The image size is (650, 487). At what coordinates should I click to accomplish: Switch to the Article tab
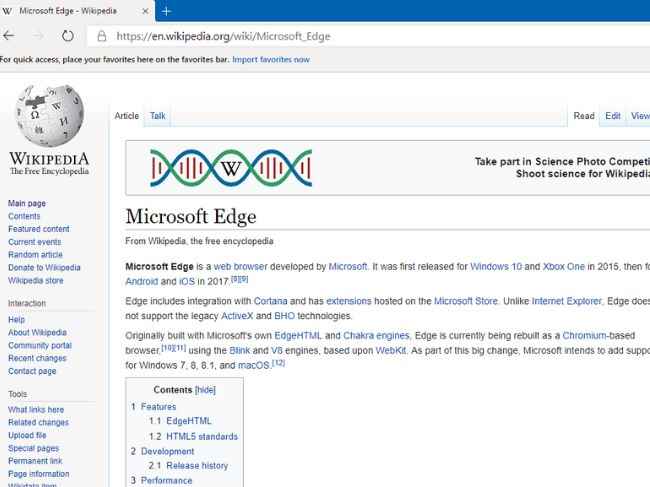point(126,116)
